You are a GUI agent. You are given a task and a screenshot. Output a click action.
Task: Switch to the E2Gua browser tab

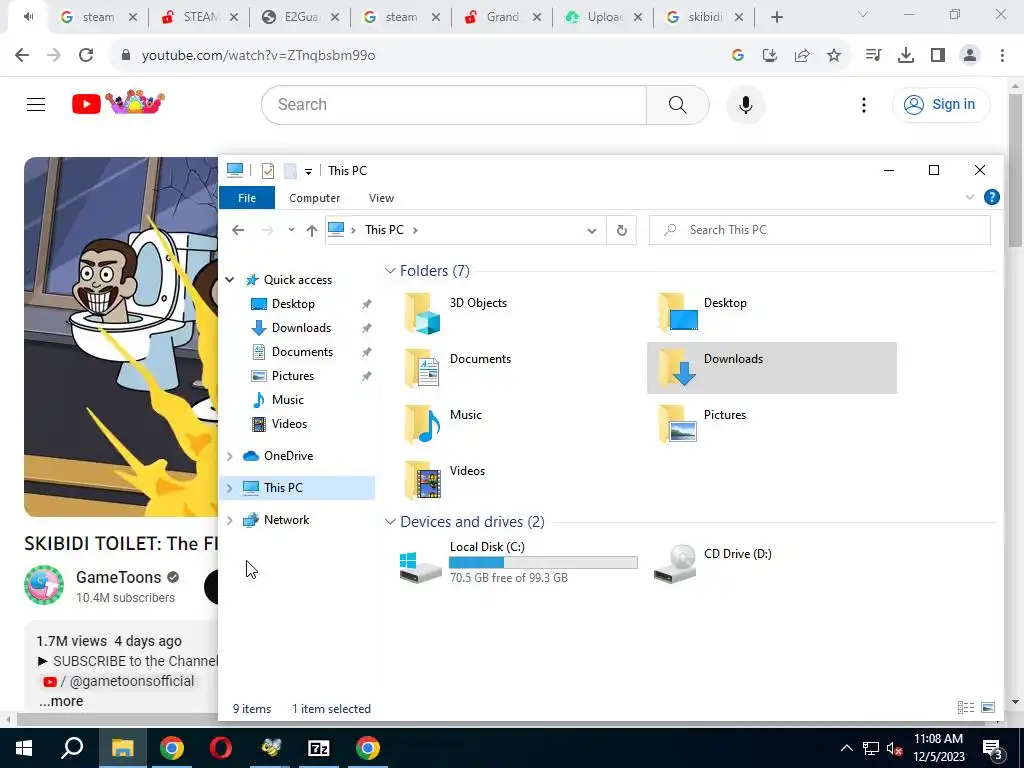[x=300, y=17]
